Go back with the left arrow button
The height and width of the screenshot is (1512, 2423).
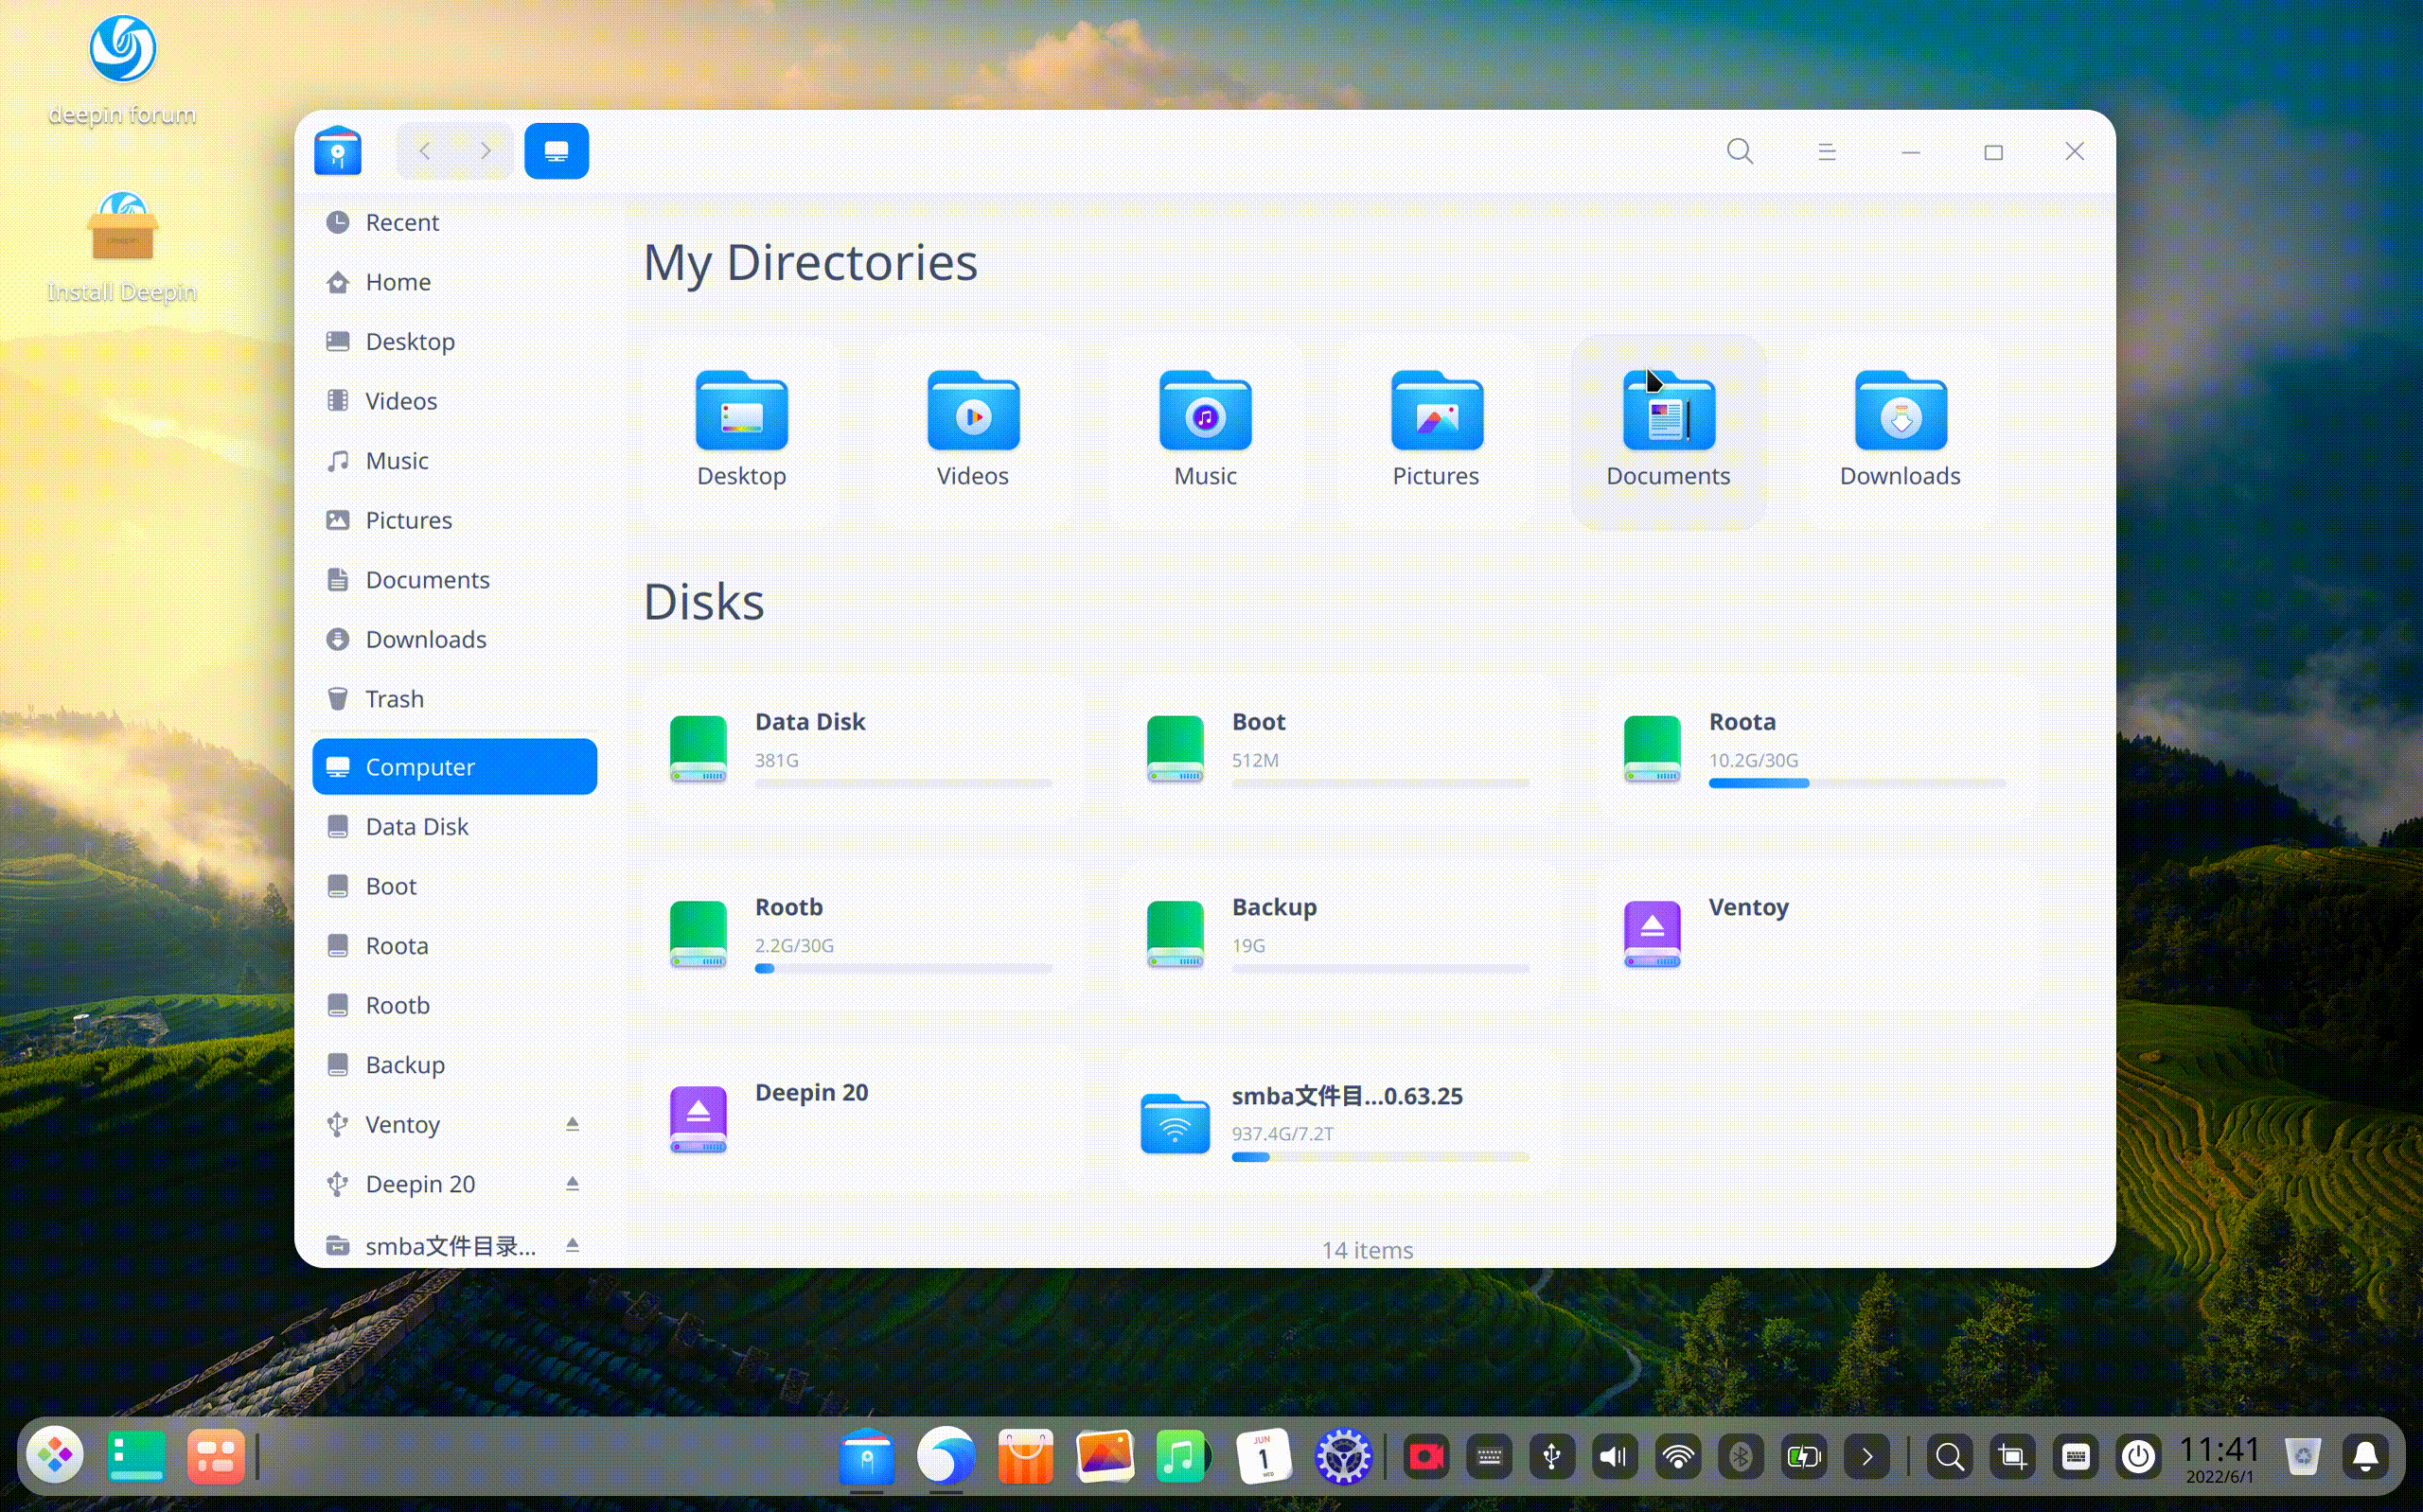[x=425, y=151]
